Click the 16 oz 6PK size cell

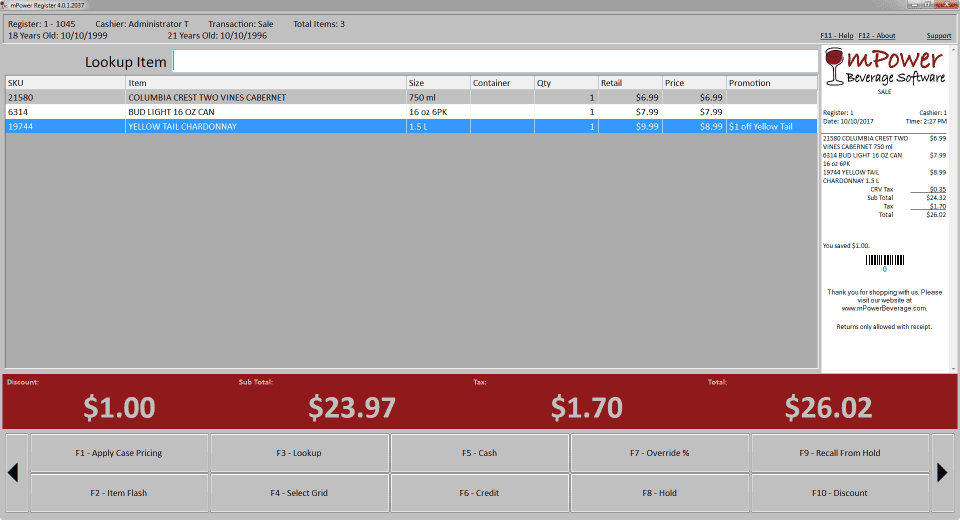click(x=438, y=112)
